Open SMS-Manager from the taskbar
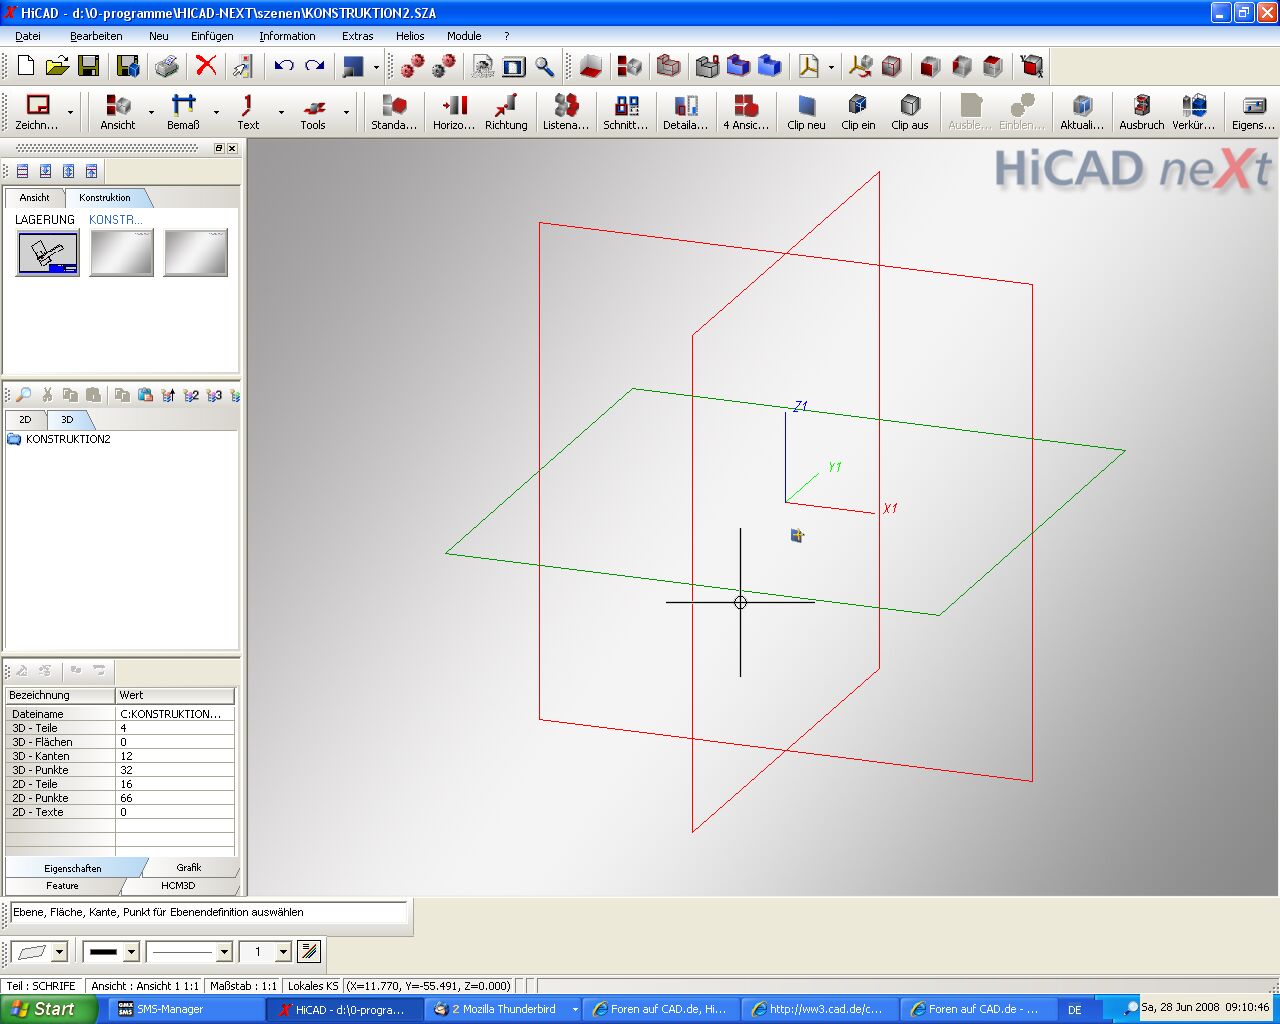 pos(185,1009)
